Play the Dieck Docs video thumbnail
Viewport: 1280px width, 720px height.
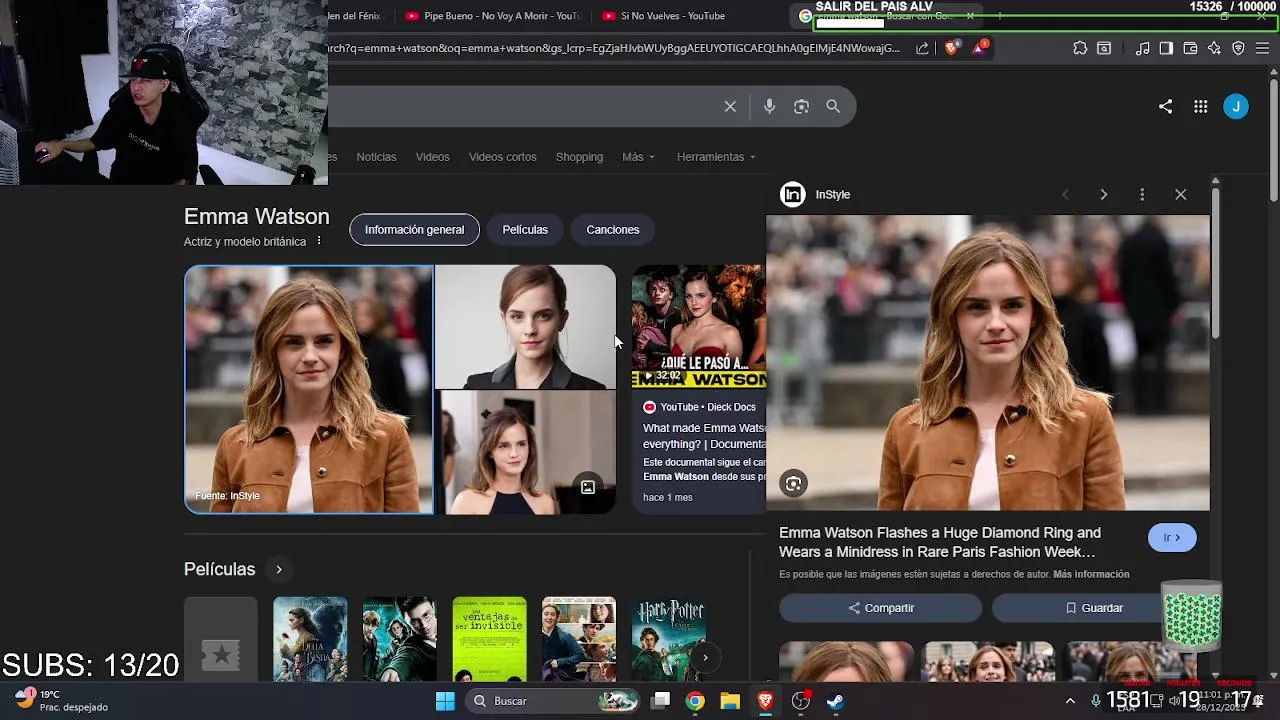[698, 326]
